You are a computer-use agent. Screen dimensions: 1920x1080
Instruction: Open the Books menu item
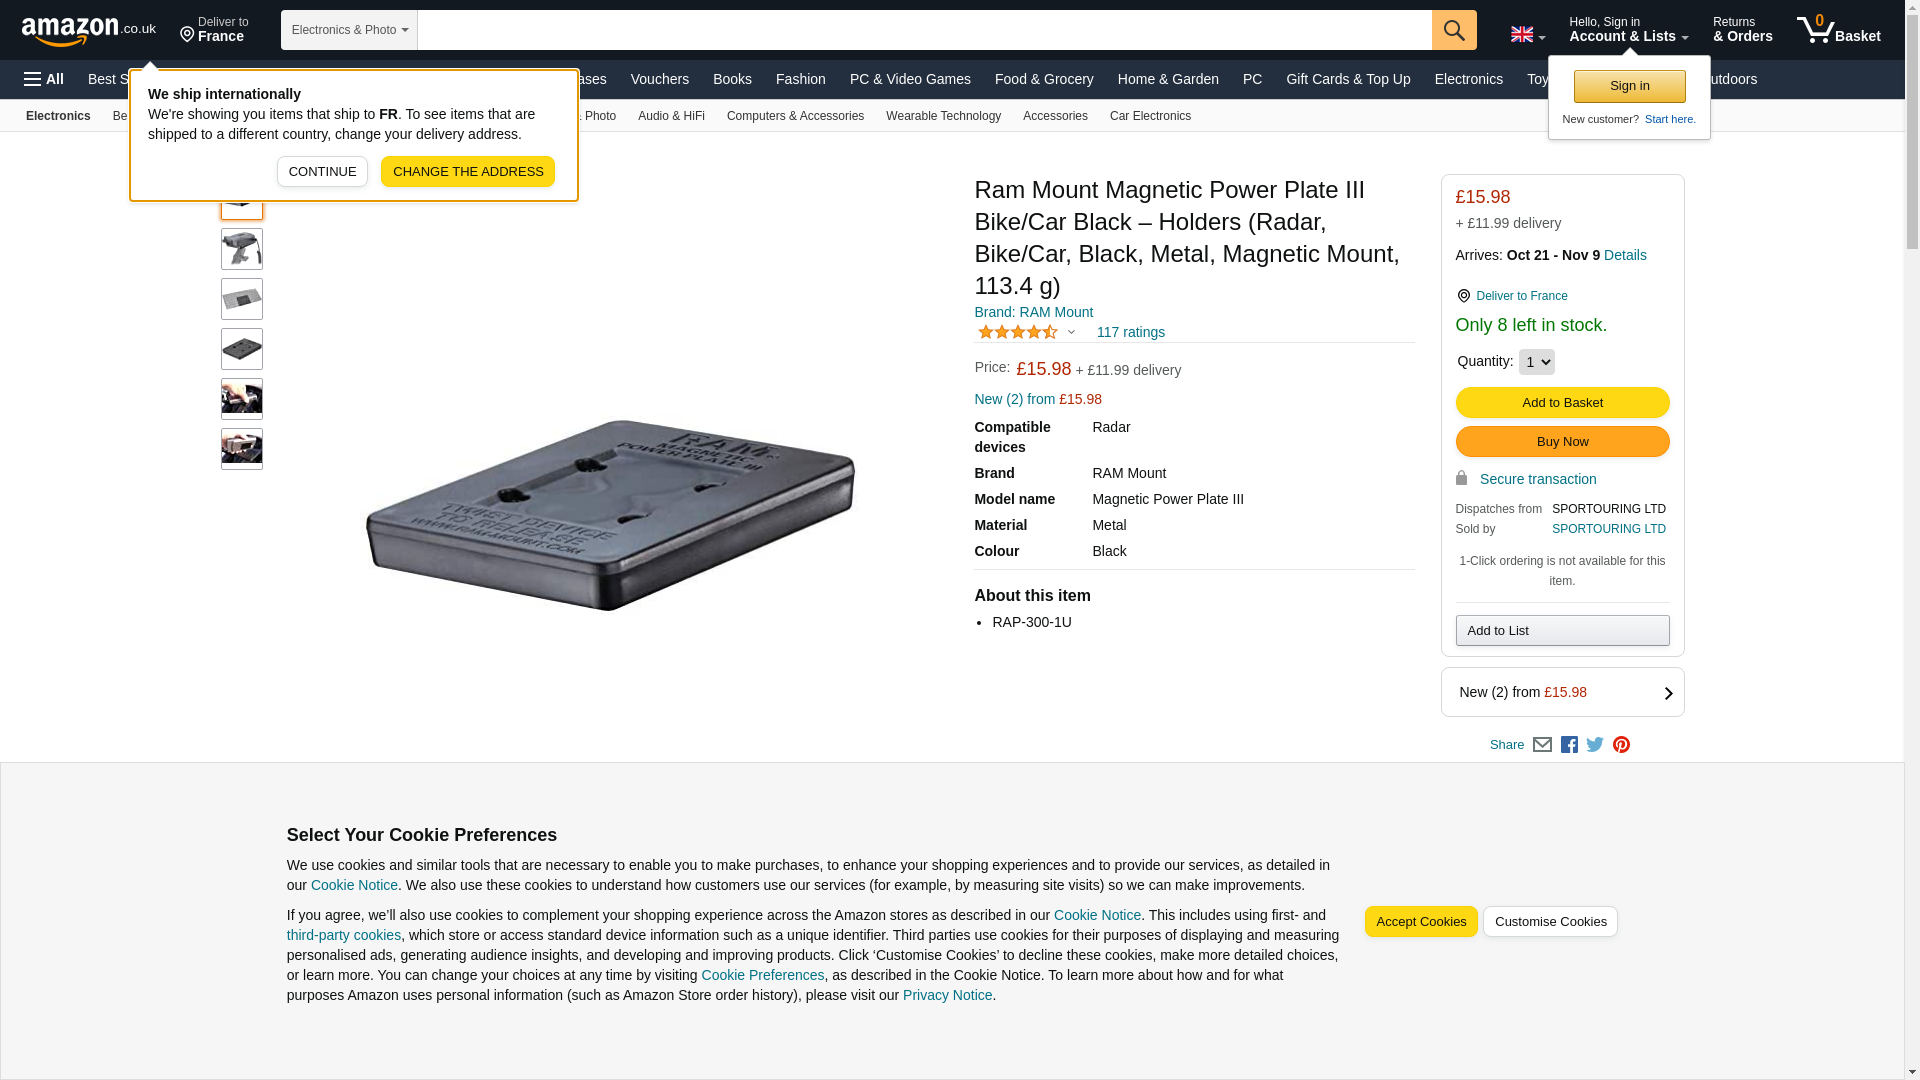point(732,79)
